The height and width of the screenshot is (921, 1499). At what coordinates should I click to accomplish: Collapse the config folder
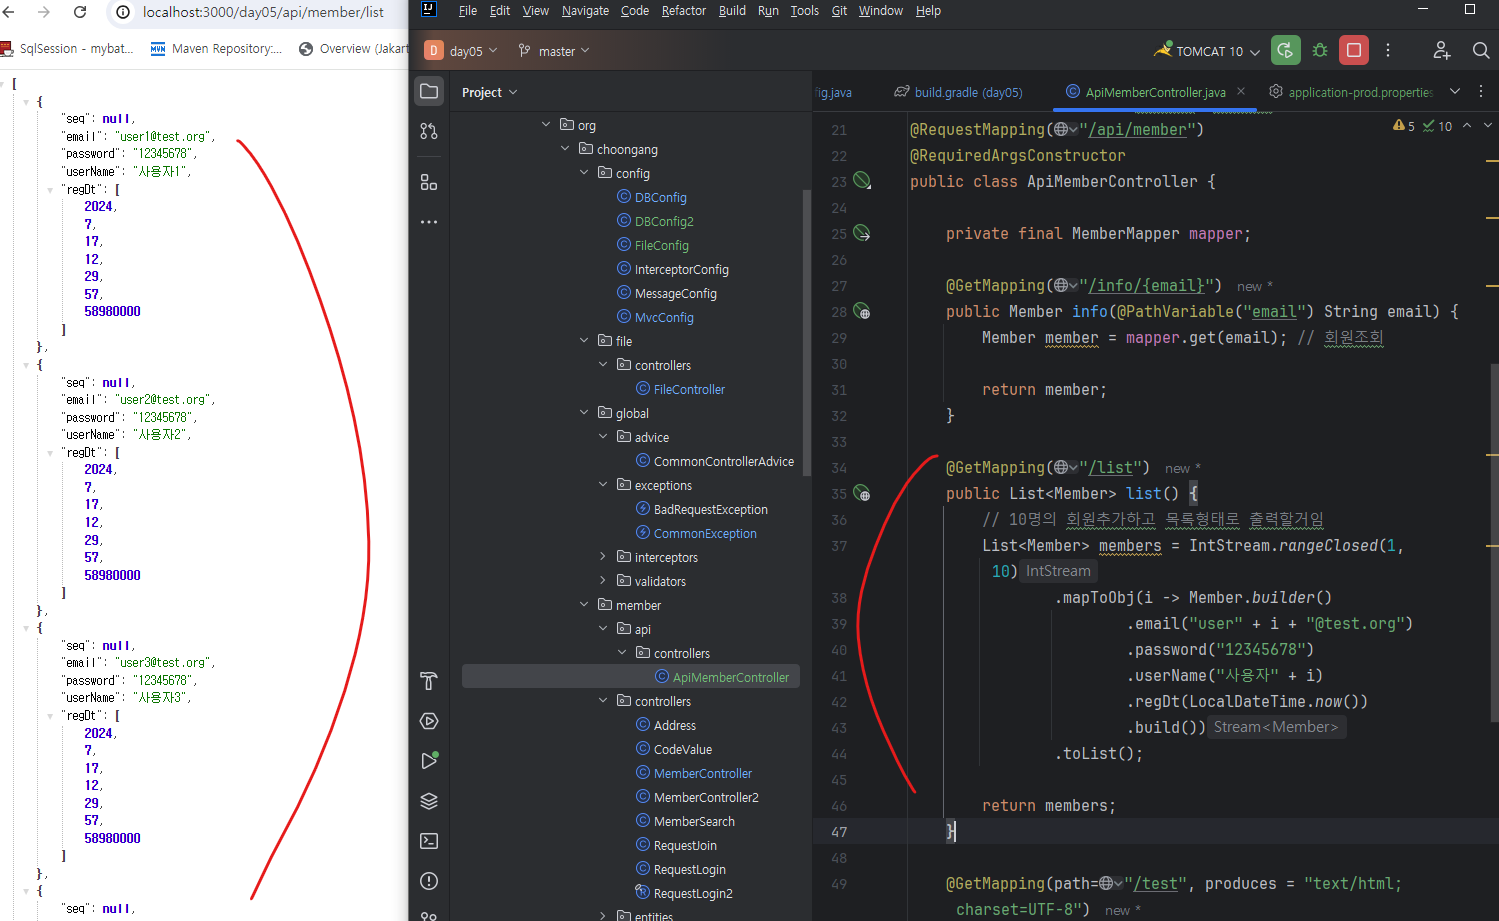(584, 173)
